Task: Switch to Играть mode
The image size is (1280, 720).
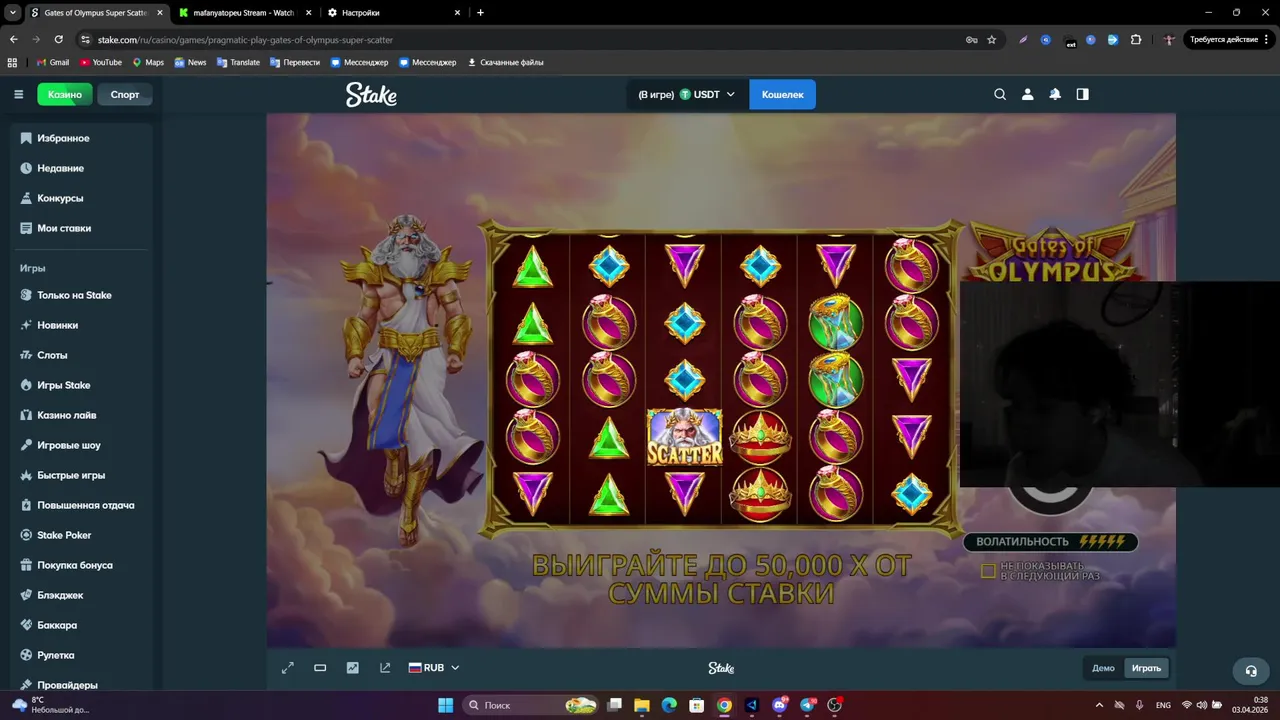Action: click(x=1146, y=668)
